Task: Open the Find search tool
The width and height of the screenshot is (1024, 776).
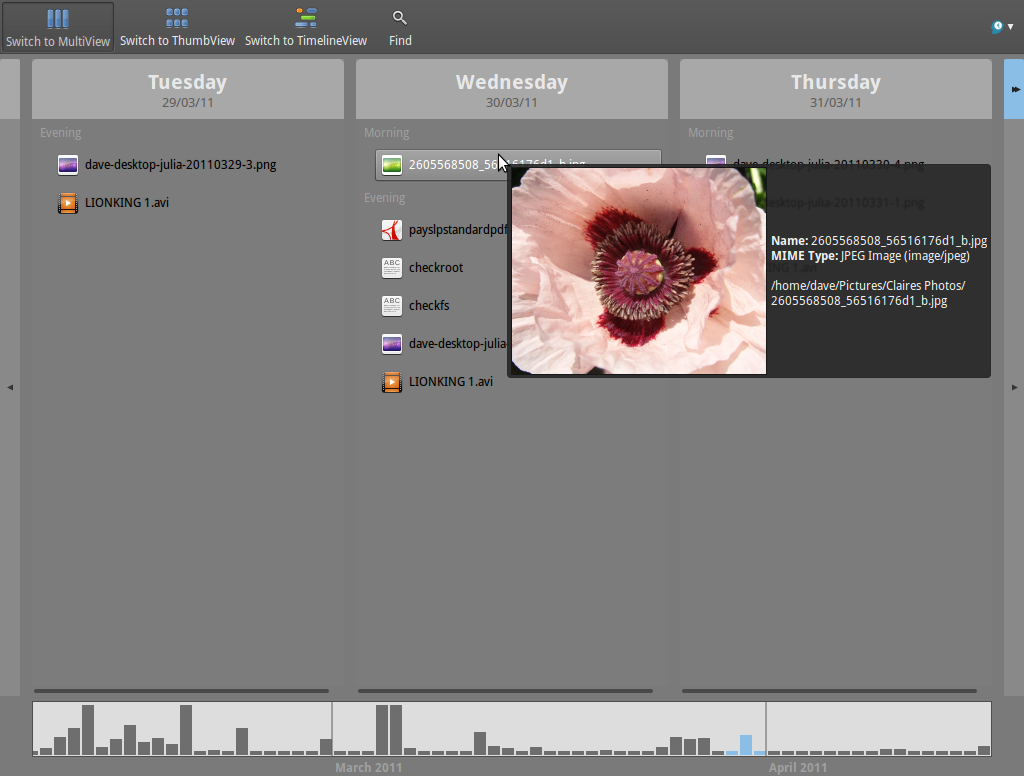Action: tap(400, 27)
